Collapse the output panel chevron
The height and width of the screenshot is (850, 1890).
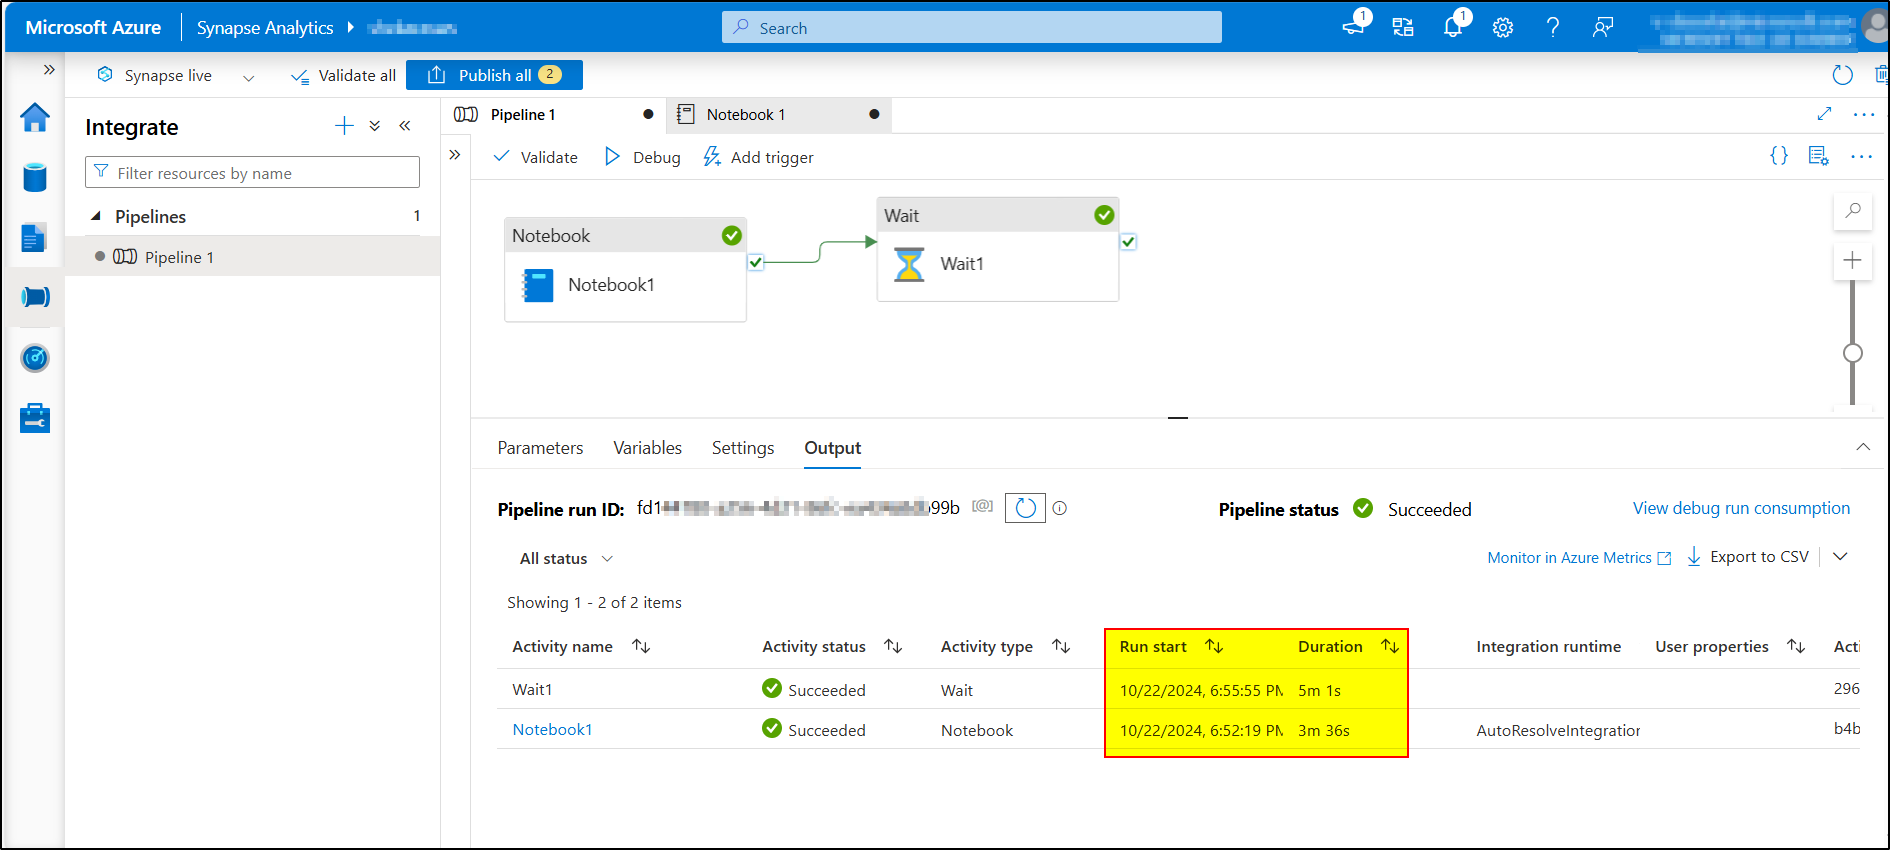coord(1863,447)
